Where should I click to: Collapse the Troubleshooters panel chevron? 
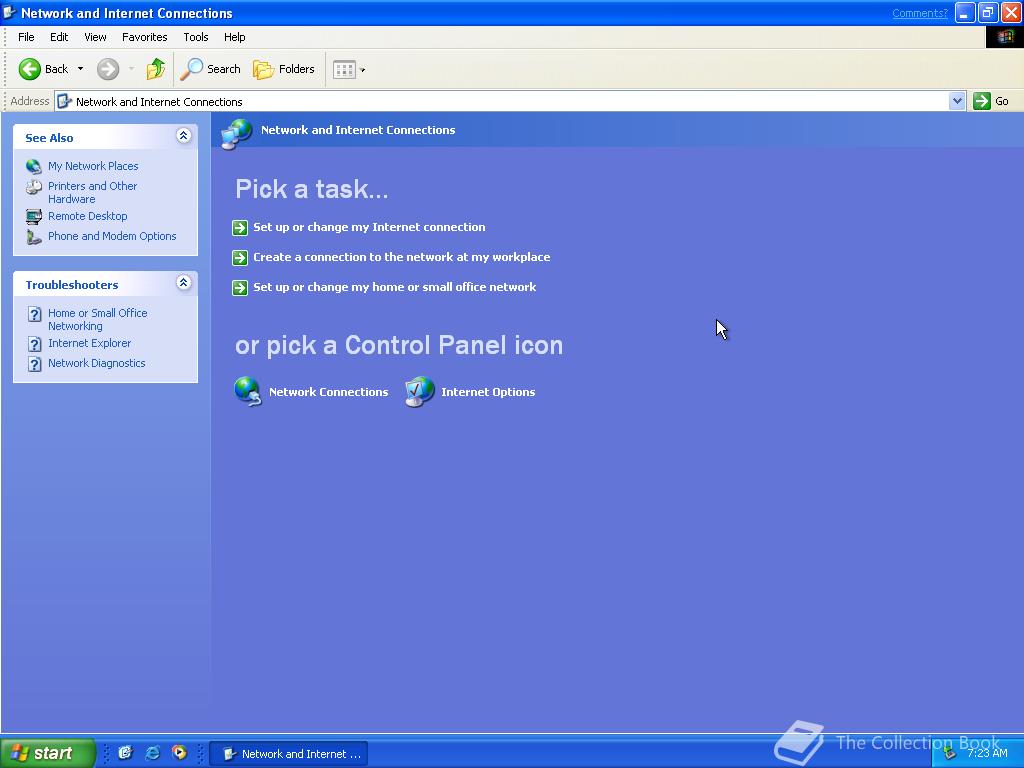pyautogui.click(x=184, y=283)
